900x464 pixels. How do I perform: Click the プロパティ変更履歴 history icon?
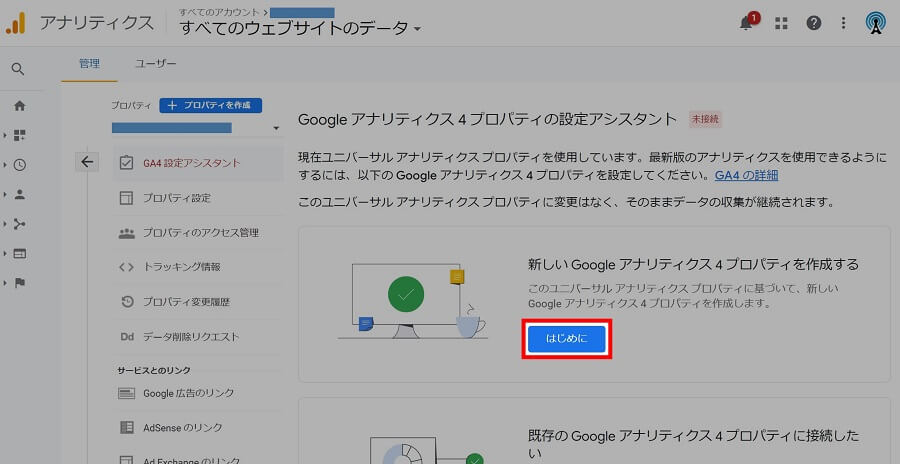(x=127, y=302)
